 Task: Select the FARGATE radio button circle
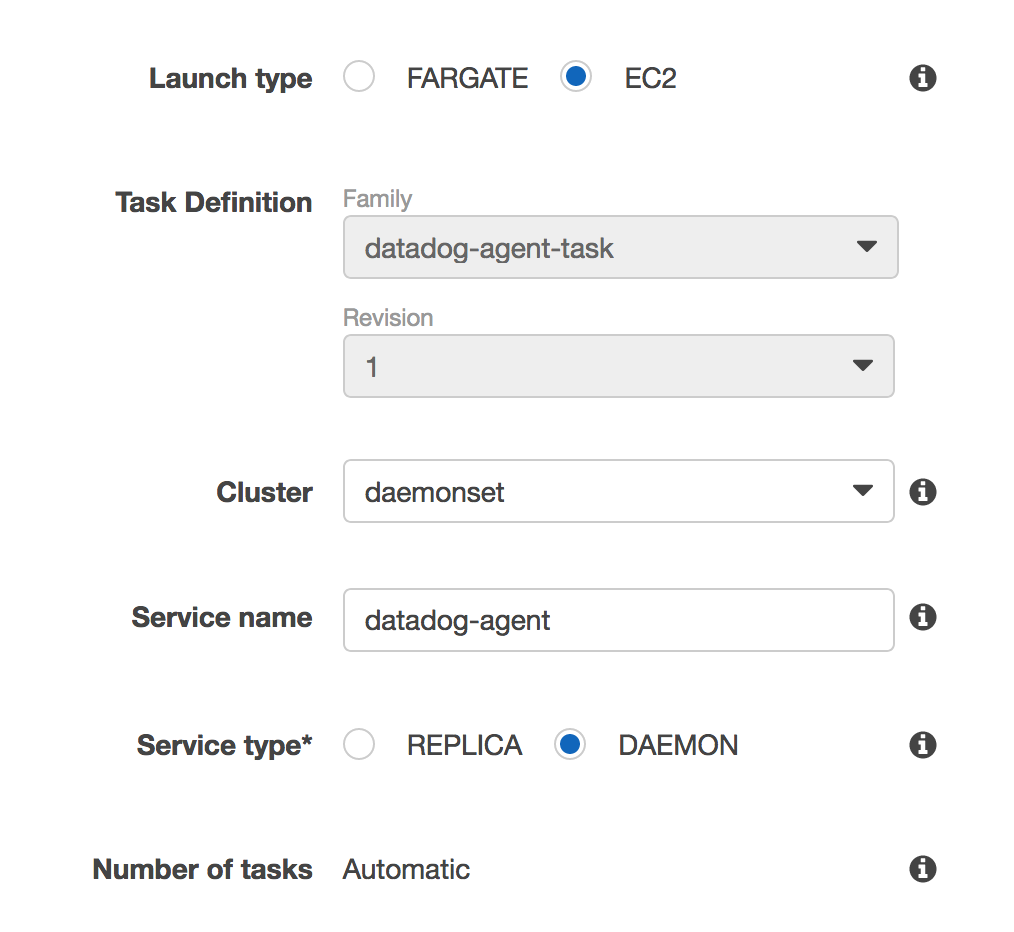click(x=359, y=77)
